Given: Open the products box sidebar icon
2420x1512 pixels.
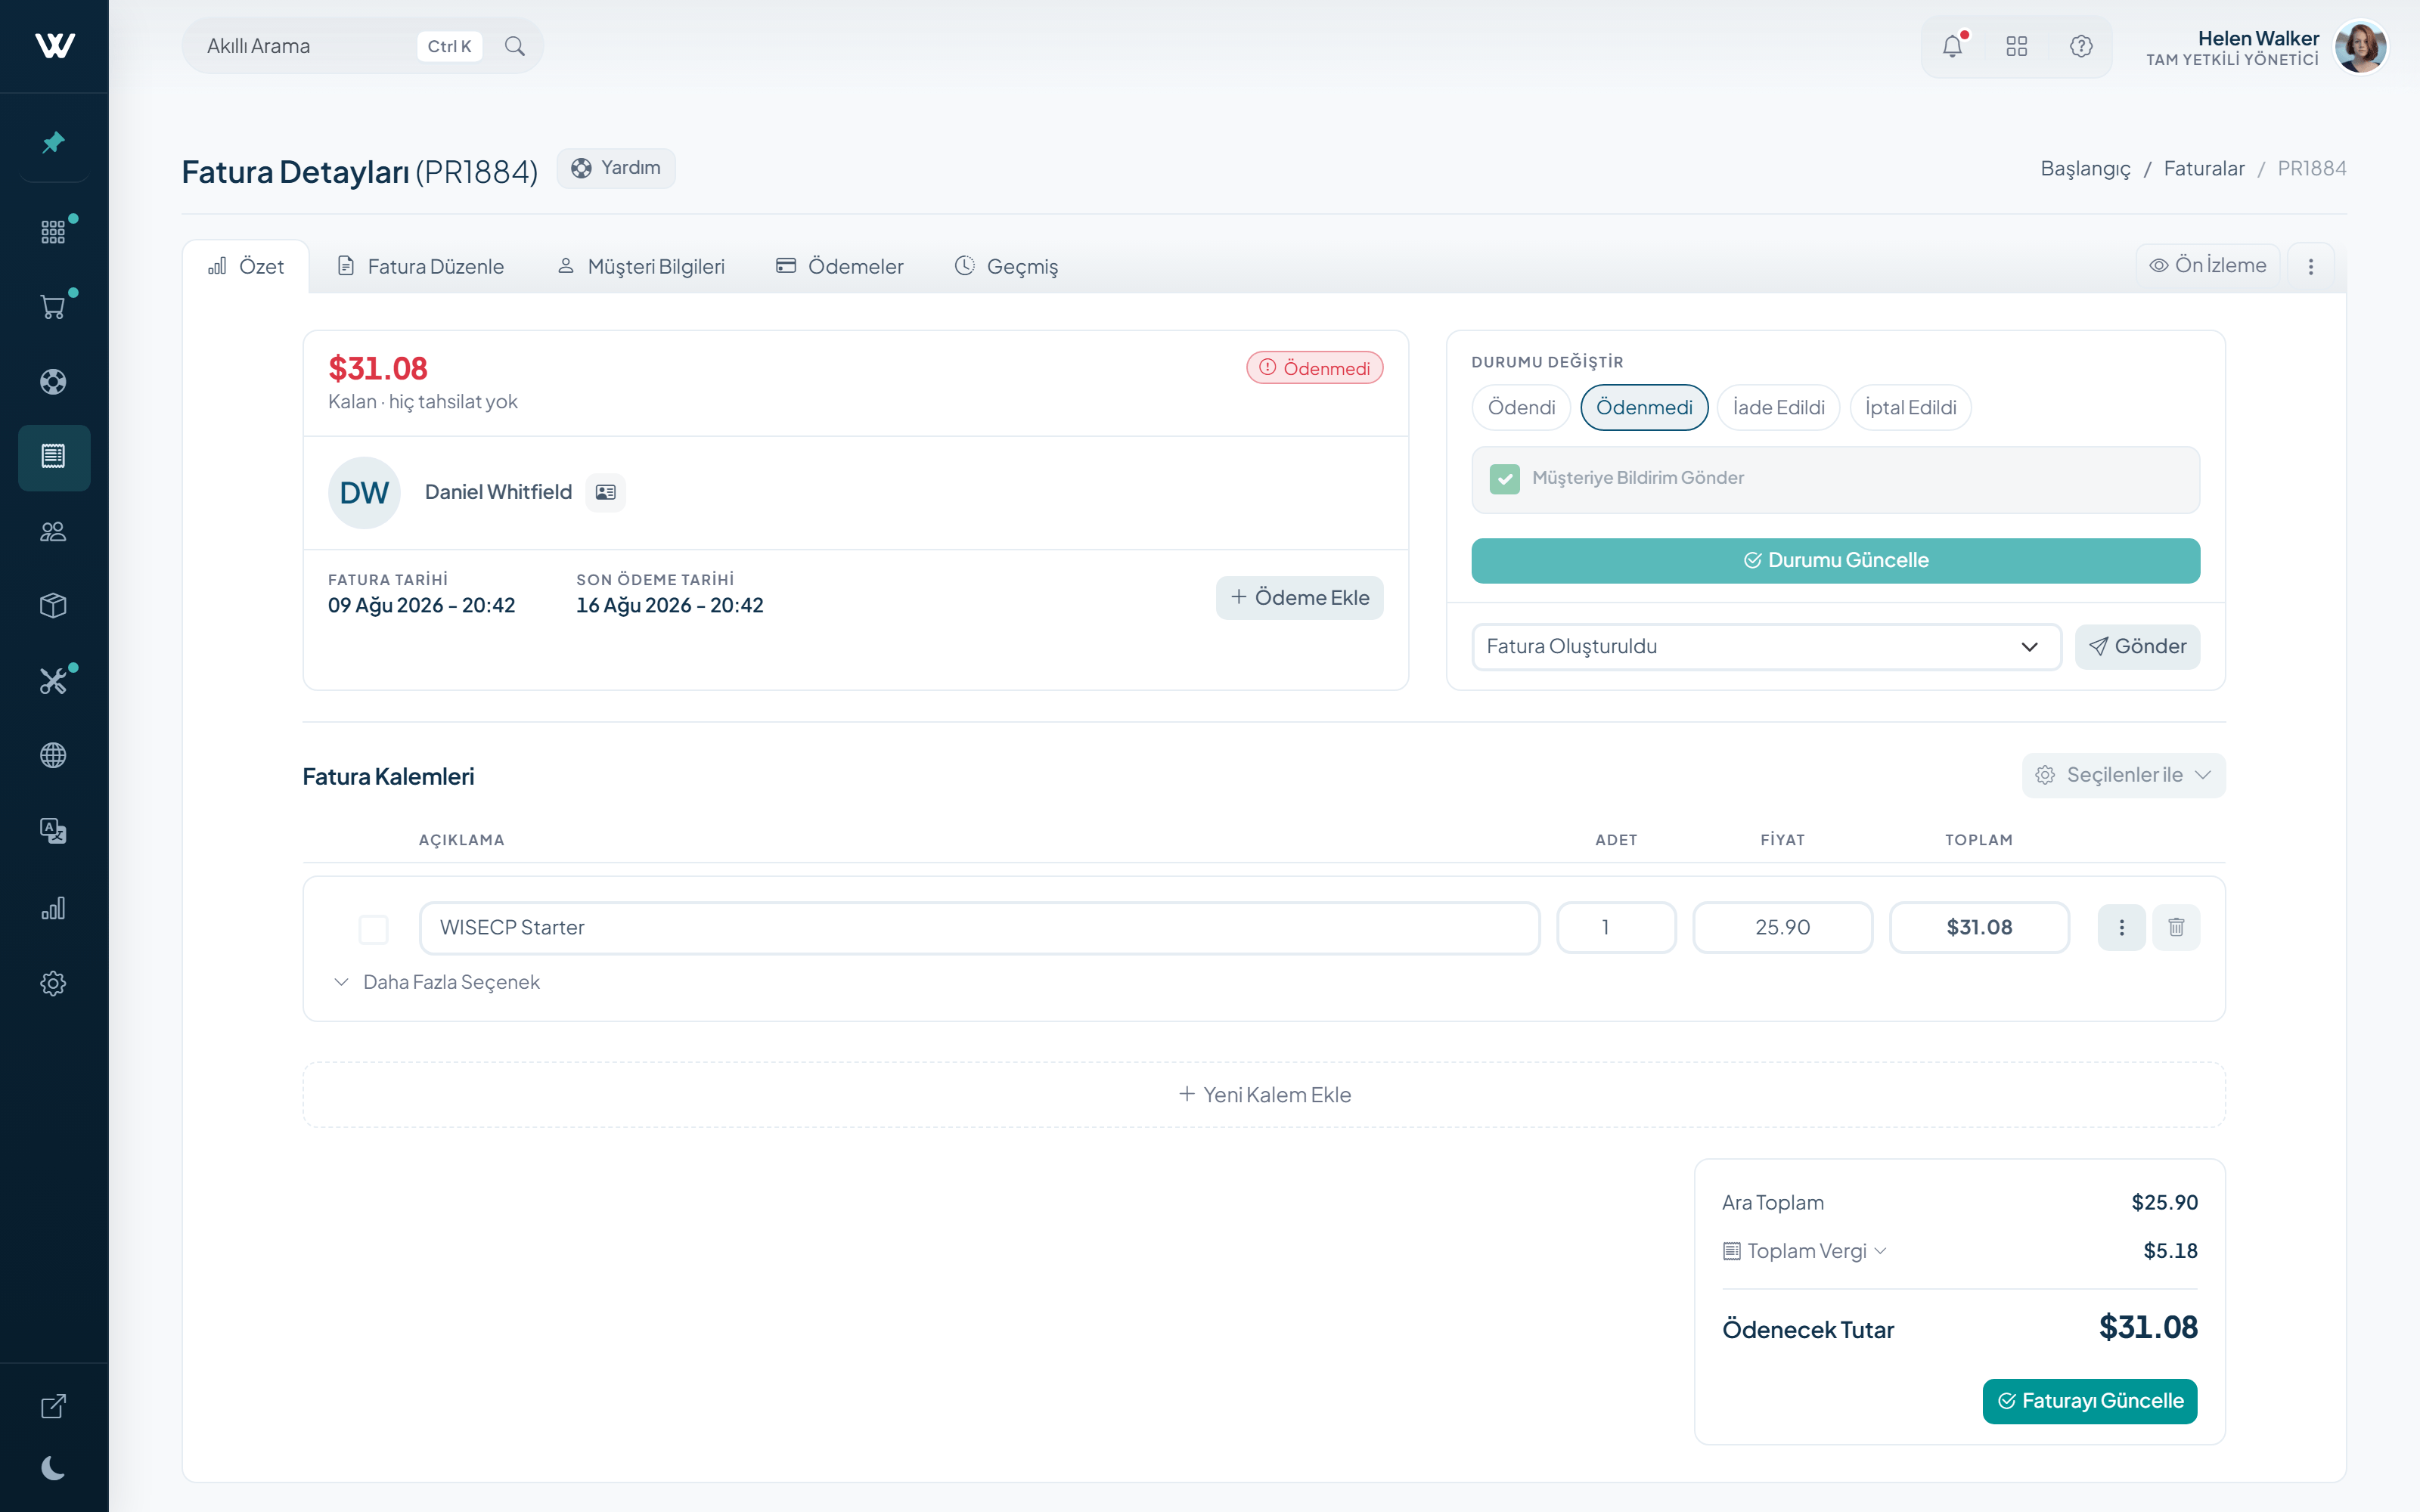Looking at the screenshot, I should pyautogui.click(x=54, y=606).
